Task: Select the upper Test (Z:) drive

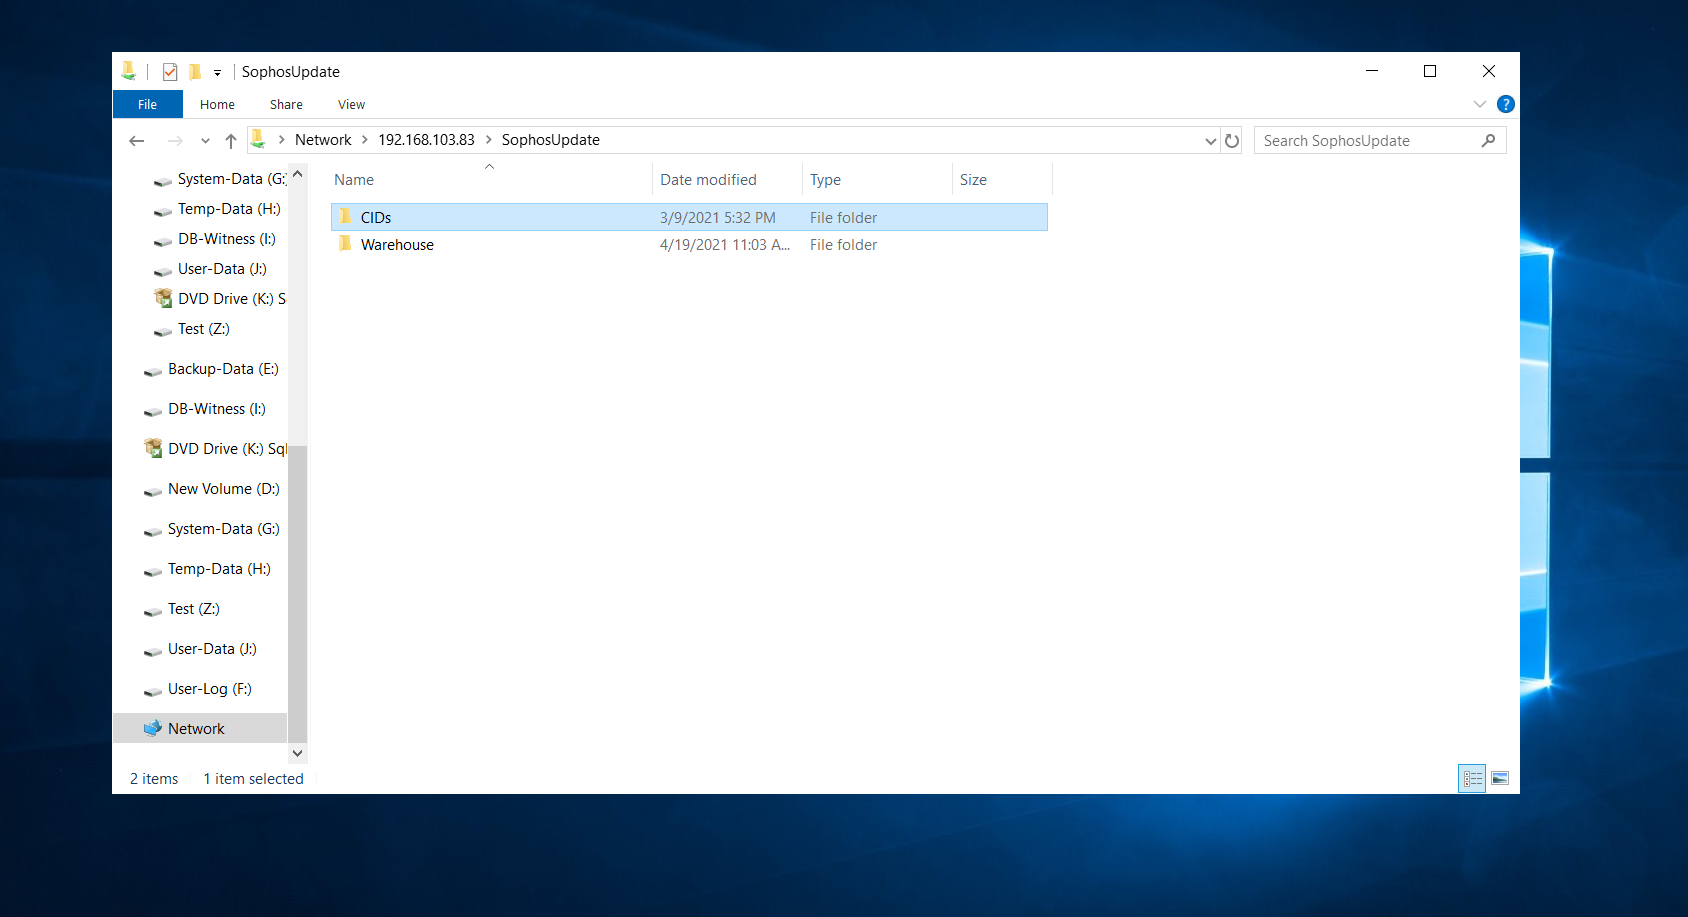Action: pos(192,329)
